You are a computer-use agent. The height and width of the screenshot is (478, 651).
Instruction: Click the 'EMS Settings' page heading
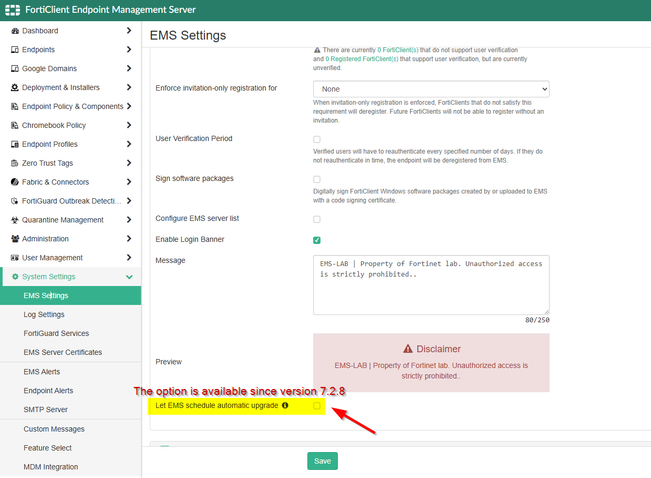point(188,35)
